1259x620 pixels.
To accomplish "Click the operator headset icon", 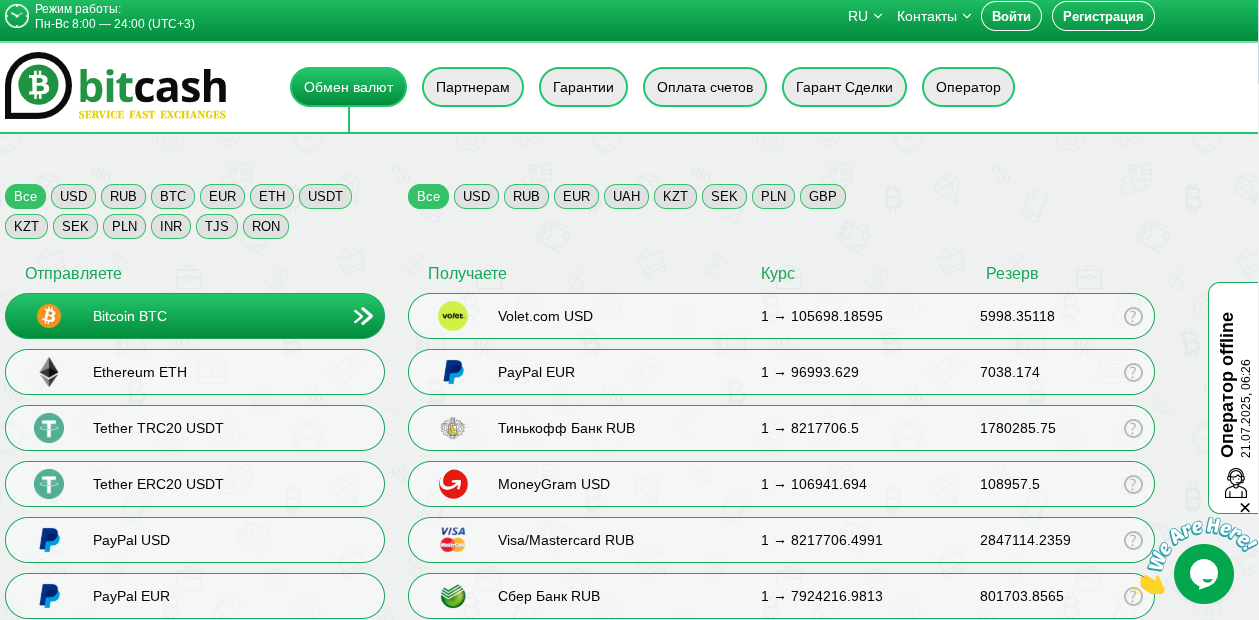I will pyautogui.click(x=1237, y=483).
